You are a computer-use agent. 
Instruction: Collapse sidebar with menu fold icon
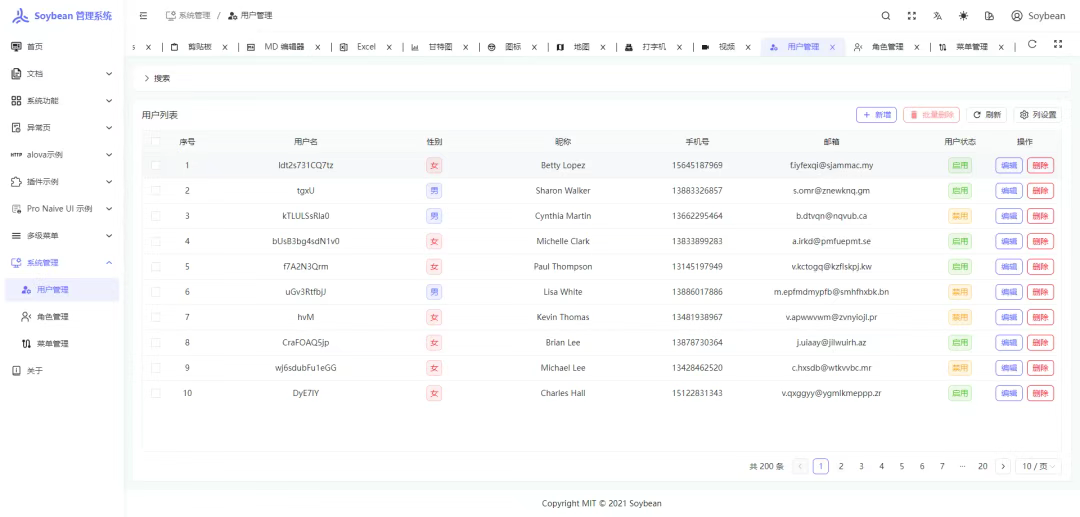[x=144, y=16]
